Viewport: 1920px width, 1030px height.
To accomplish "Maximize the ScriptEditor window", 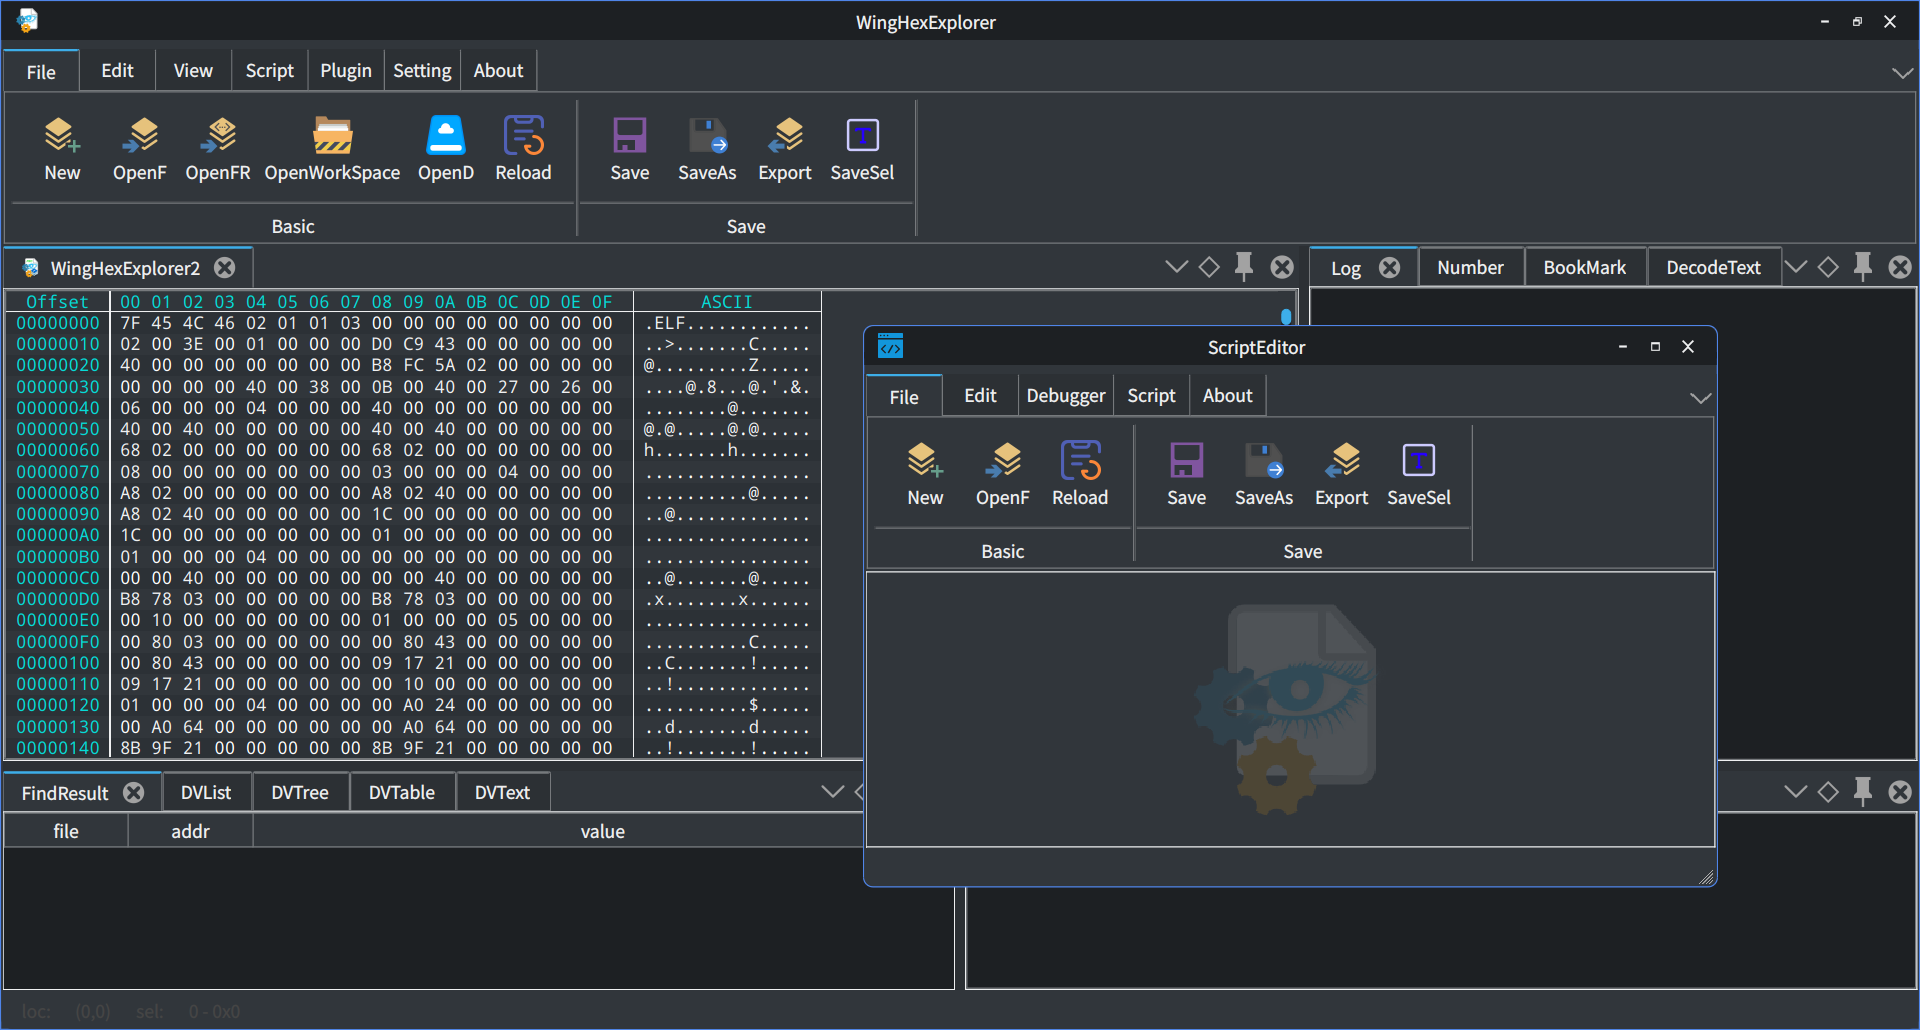I will pos(1655,347).
